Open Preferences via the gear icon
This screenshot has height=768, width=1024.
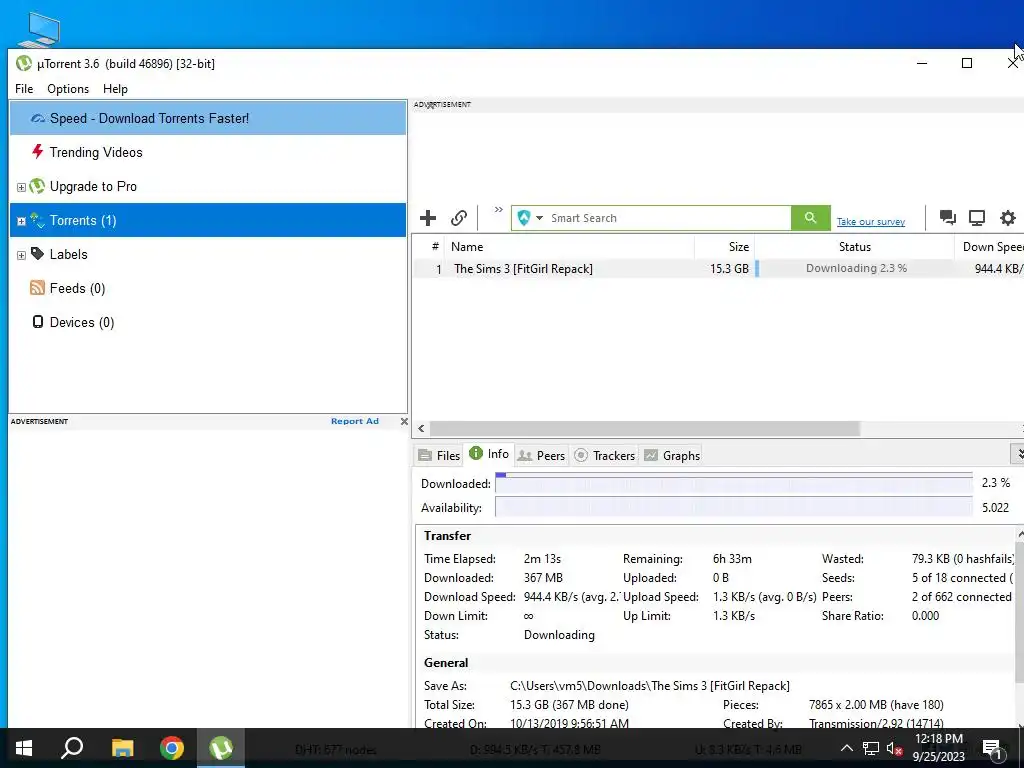pos(1008,217)
